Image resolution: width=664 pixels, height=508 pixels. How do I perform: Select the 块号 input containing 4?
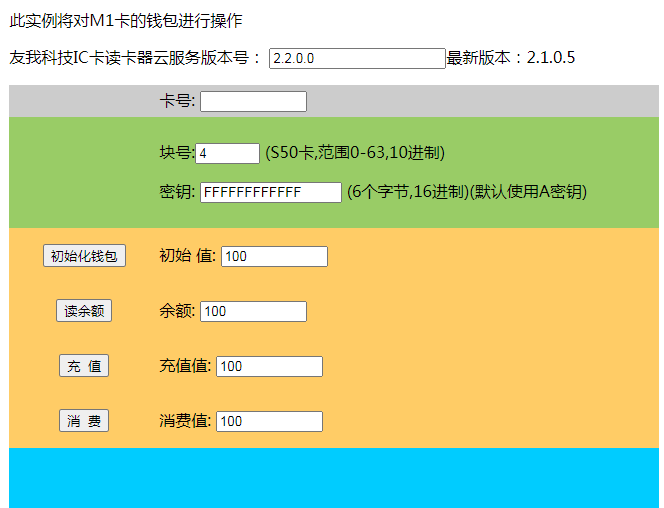(x=228, y=153)
